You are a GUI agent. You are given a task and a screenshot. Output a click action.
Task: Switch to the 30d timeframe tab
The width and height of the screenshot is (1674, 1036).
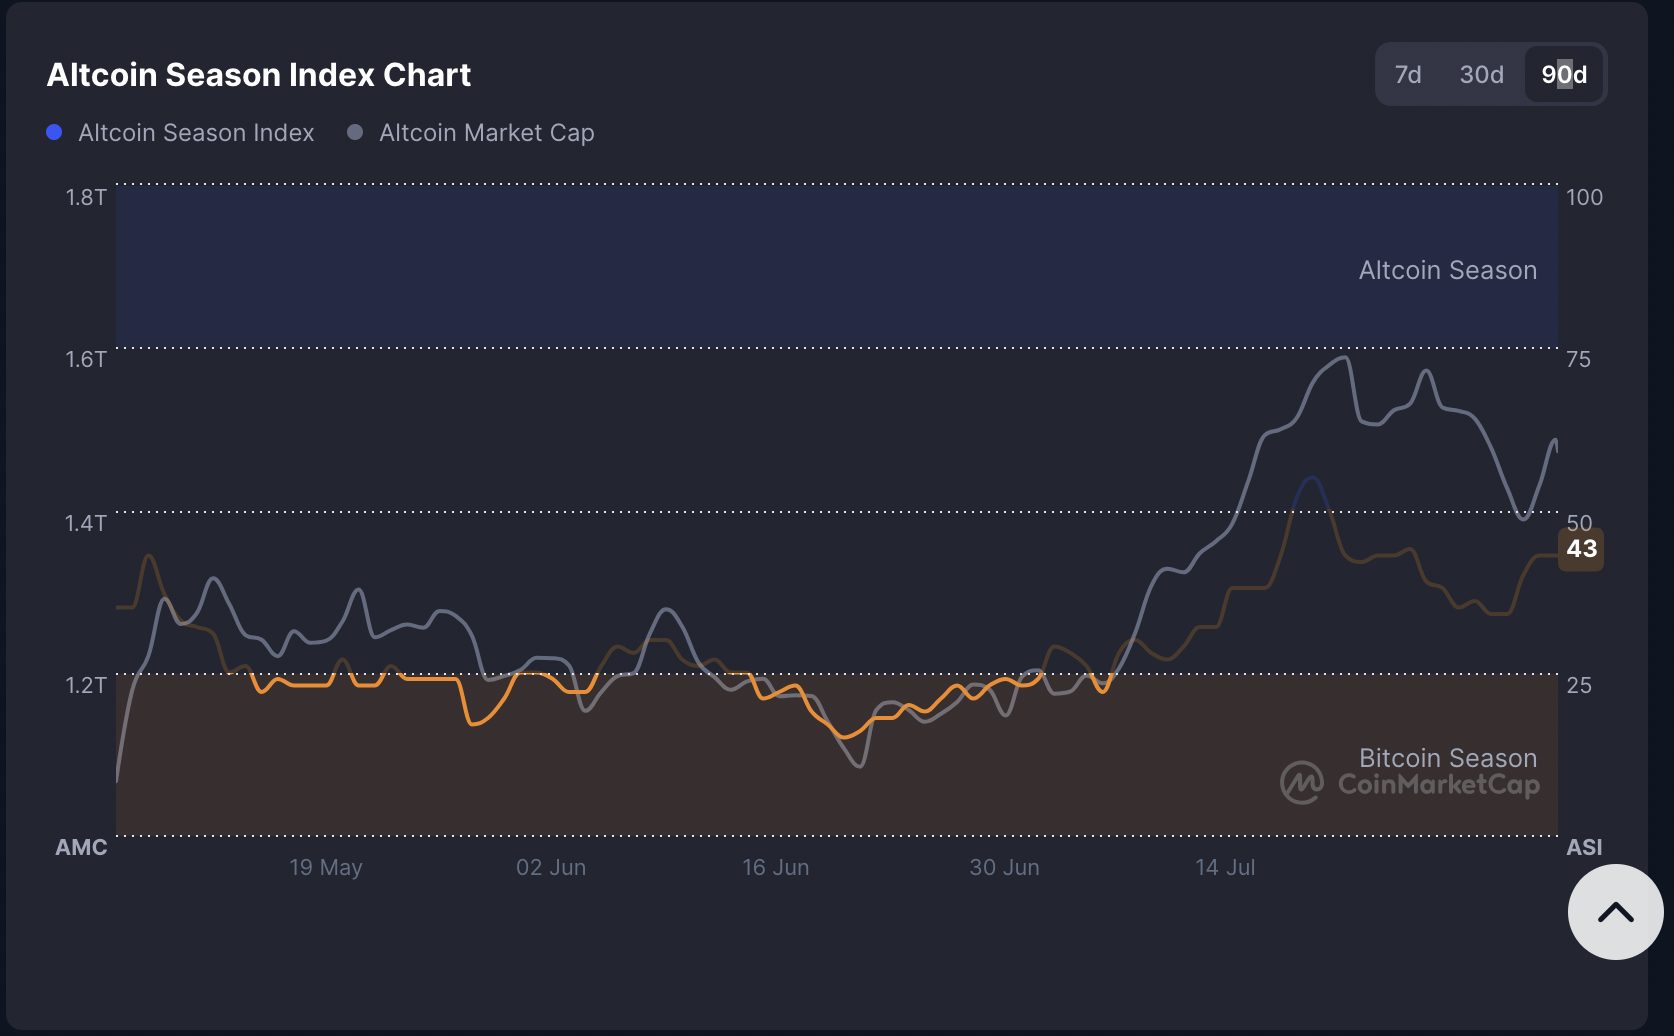(1480, 74)
